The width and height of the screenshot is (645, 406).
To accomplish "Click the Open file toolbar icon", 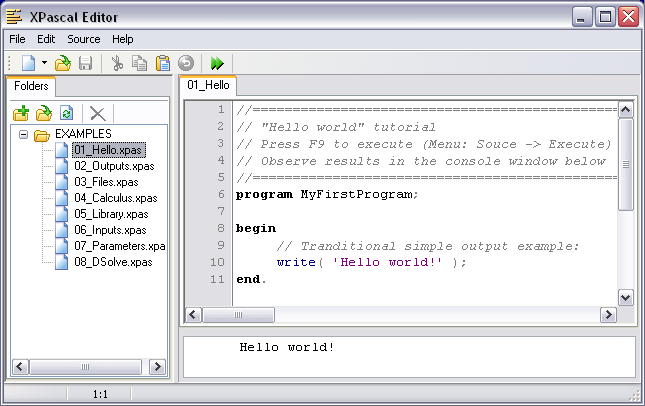I will click(63, 63).
